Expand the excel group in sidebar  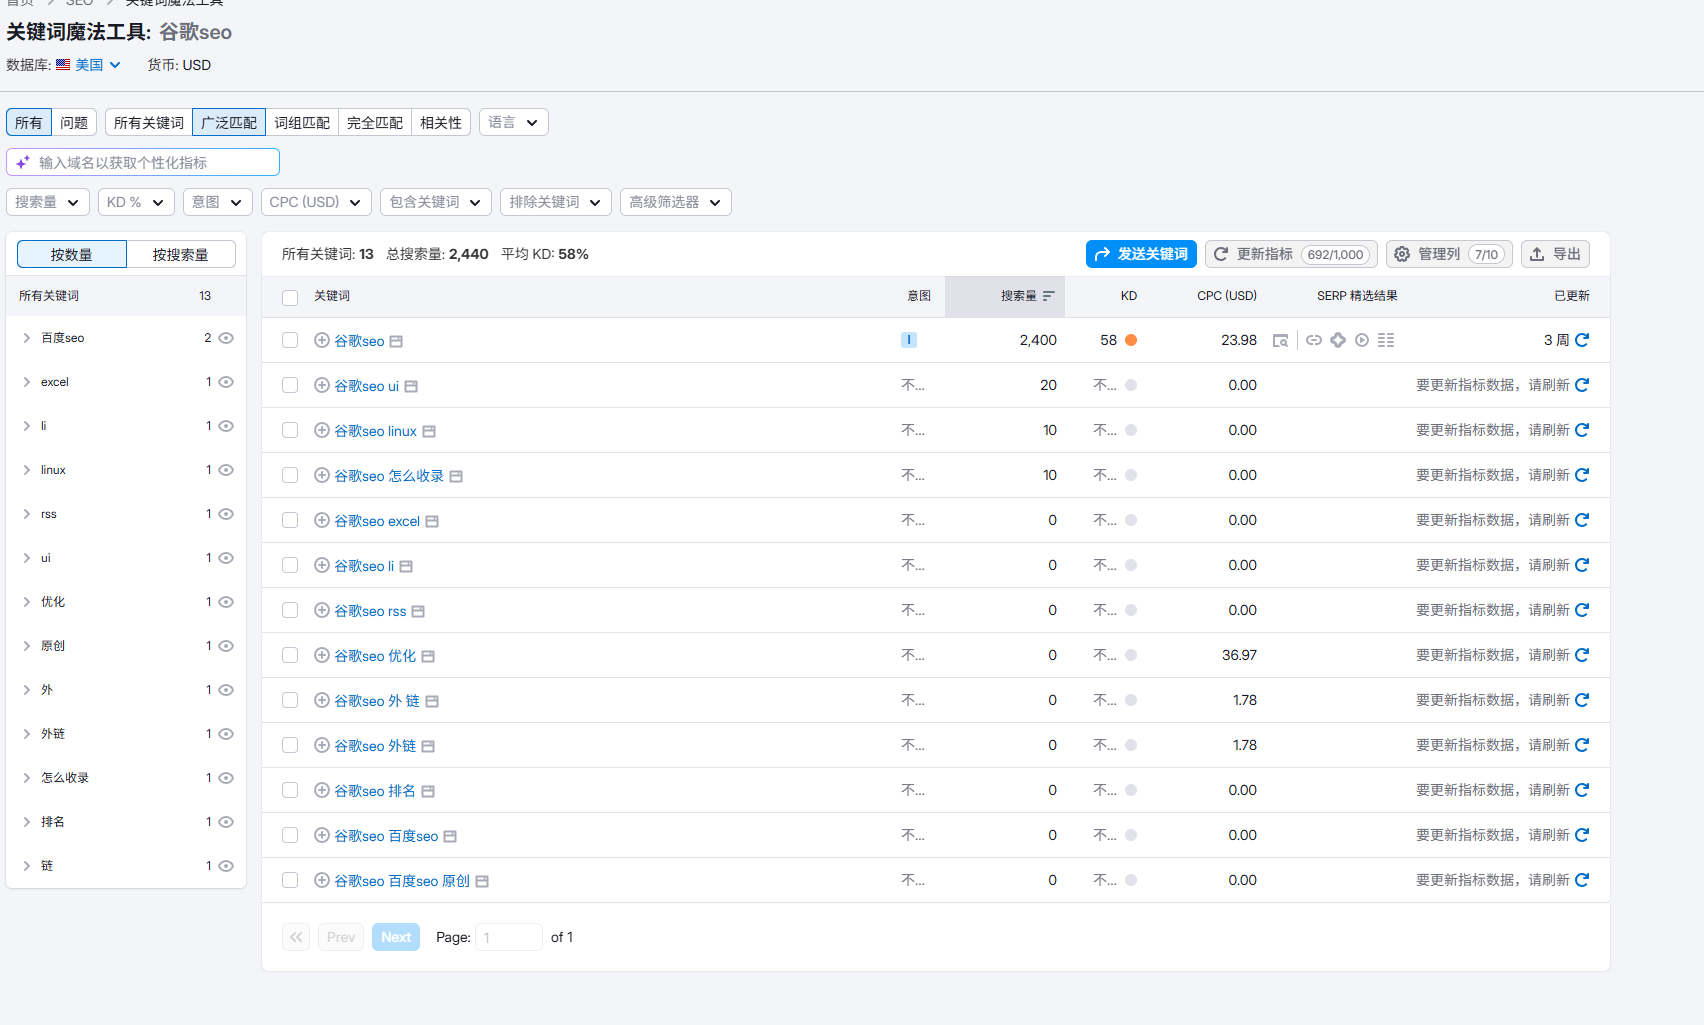point(27,382)
